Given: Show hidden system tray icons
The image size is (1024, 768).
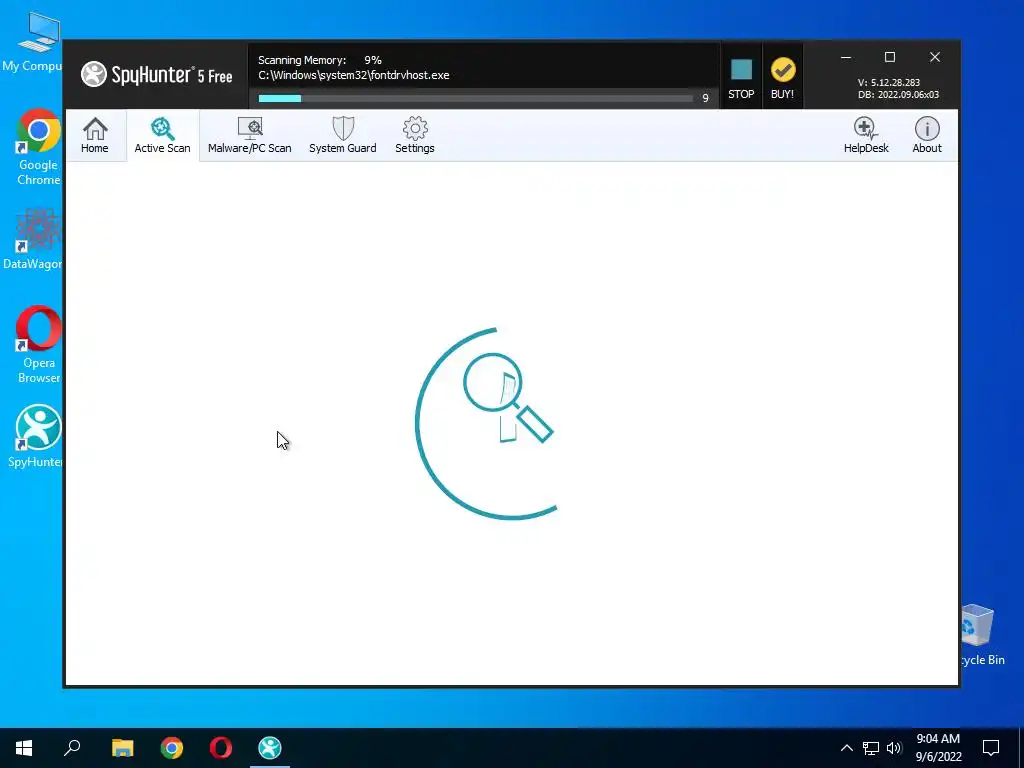Looking at the screenshot, I should click(x=846, y=748).
